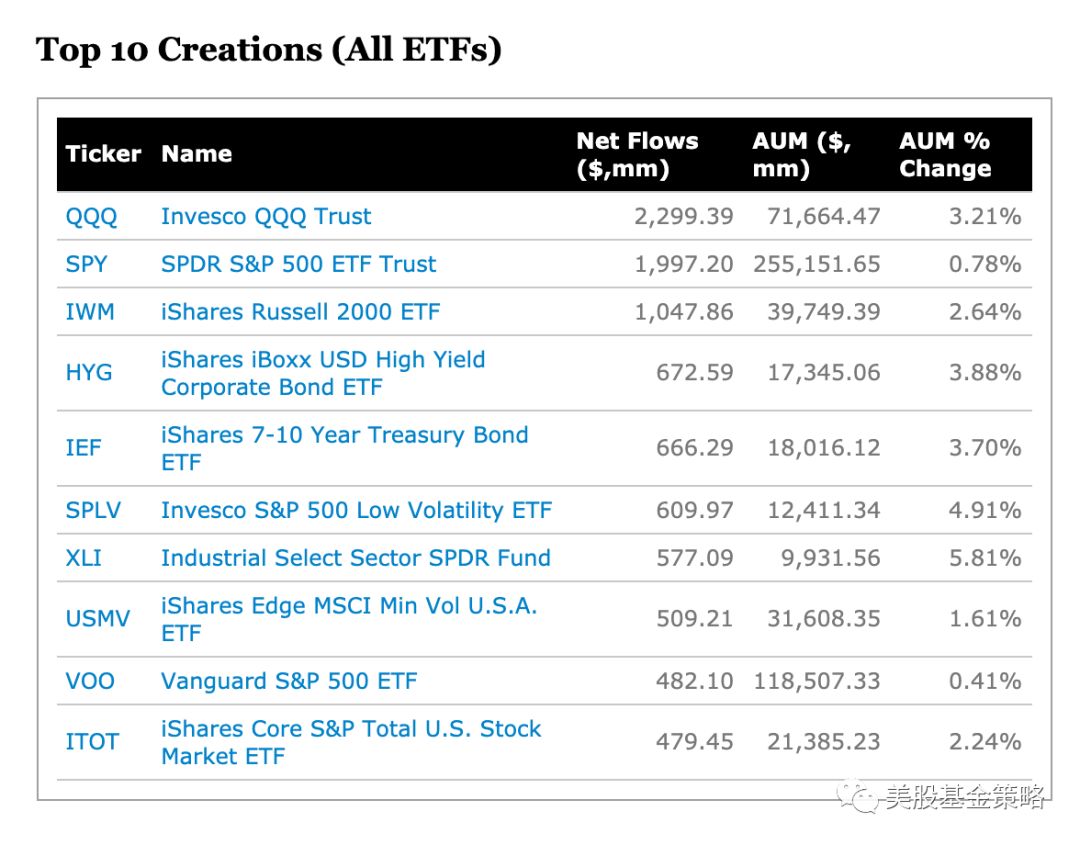
Task: Open Industrial Select Sector SPDR Fund link
Action: [x=355, y=558]
